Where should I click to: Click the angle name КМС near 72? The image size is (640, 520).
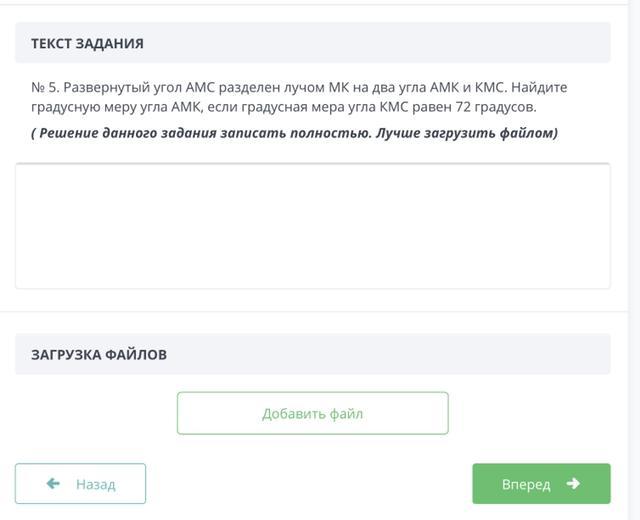(x=394, y=107)
